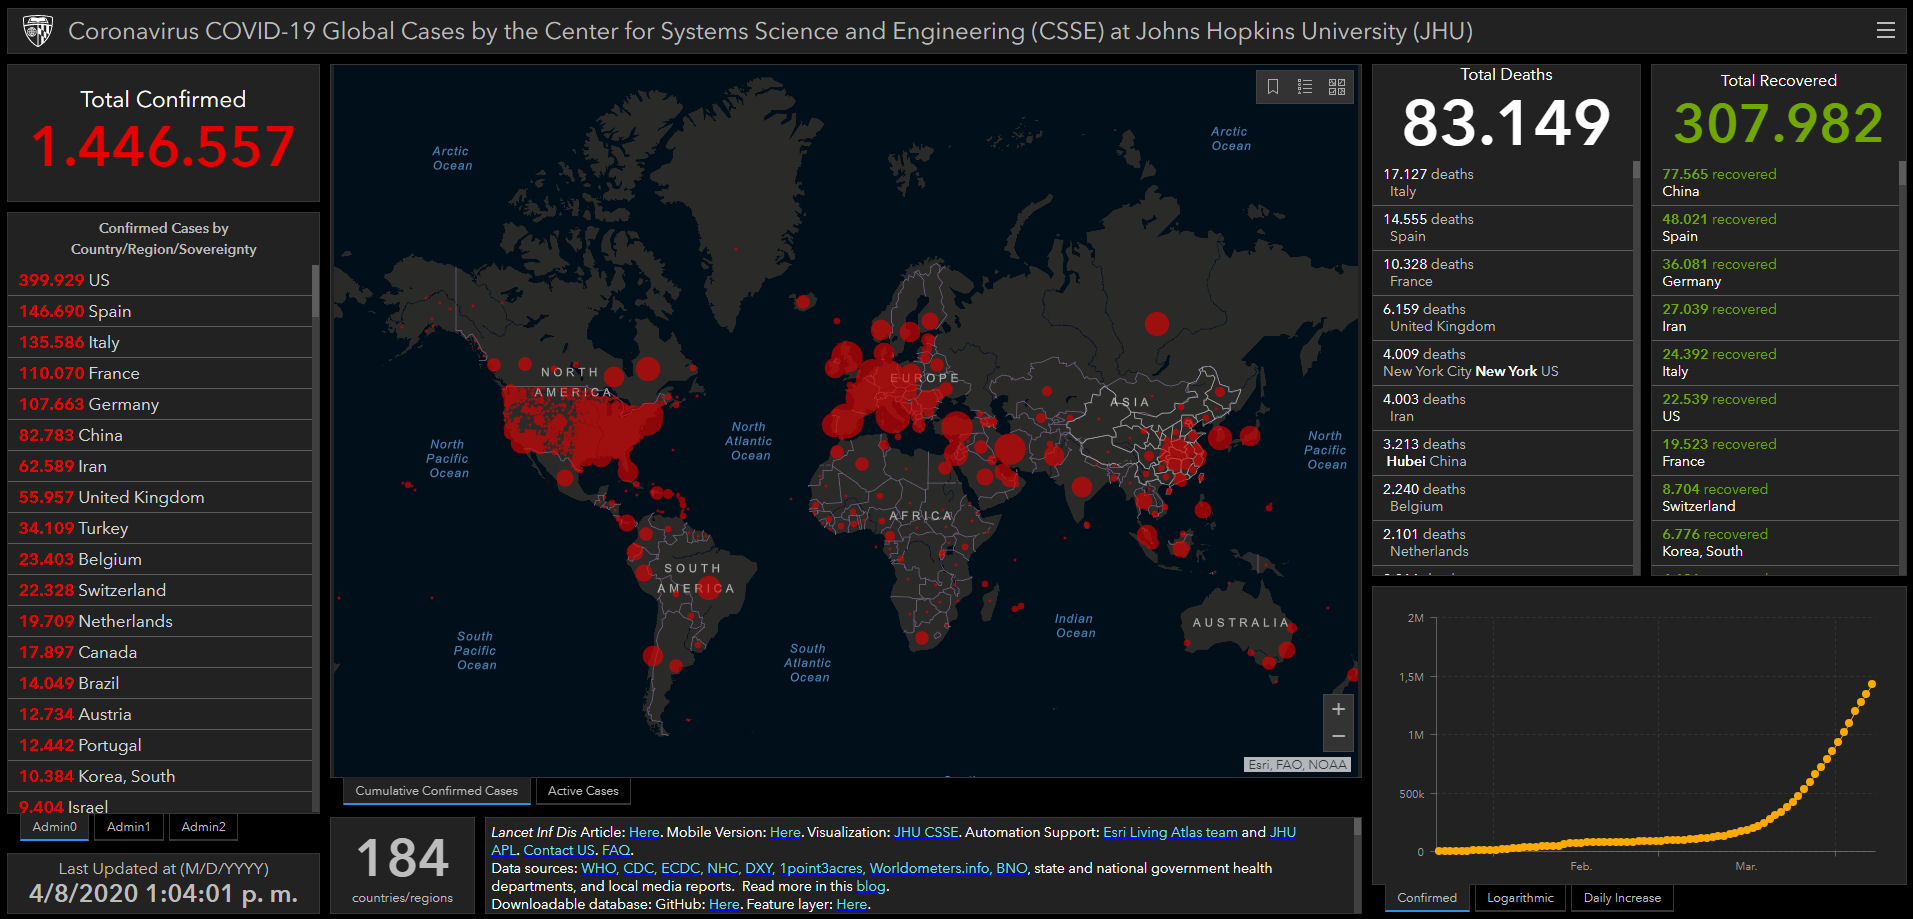The image size is (1913, 919).
Task: Select the Admin2 level tab
Action: [203, 827]
